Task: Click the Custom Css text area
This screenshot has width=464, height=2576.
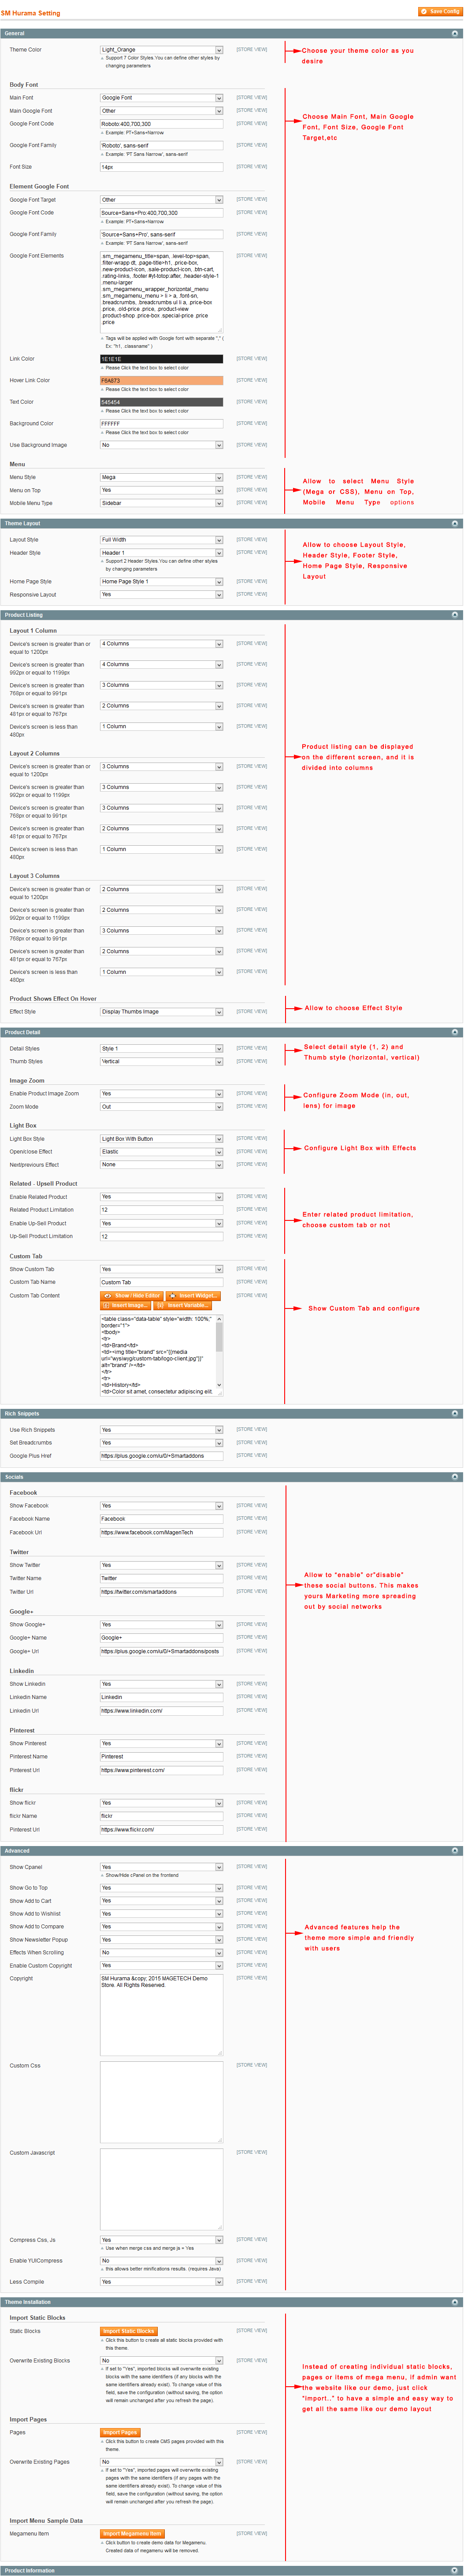Action: click(161, 2102)
